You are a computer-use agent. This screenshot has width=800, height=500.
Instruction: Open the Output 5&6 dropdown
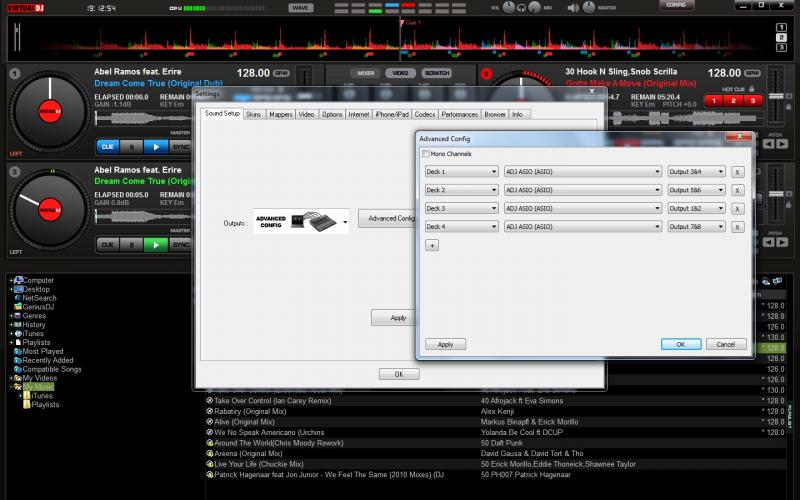tap(696, 190)
